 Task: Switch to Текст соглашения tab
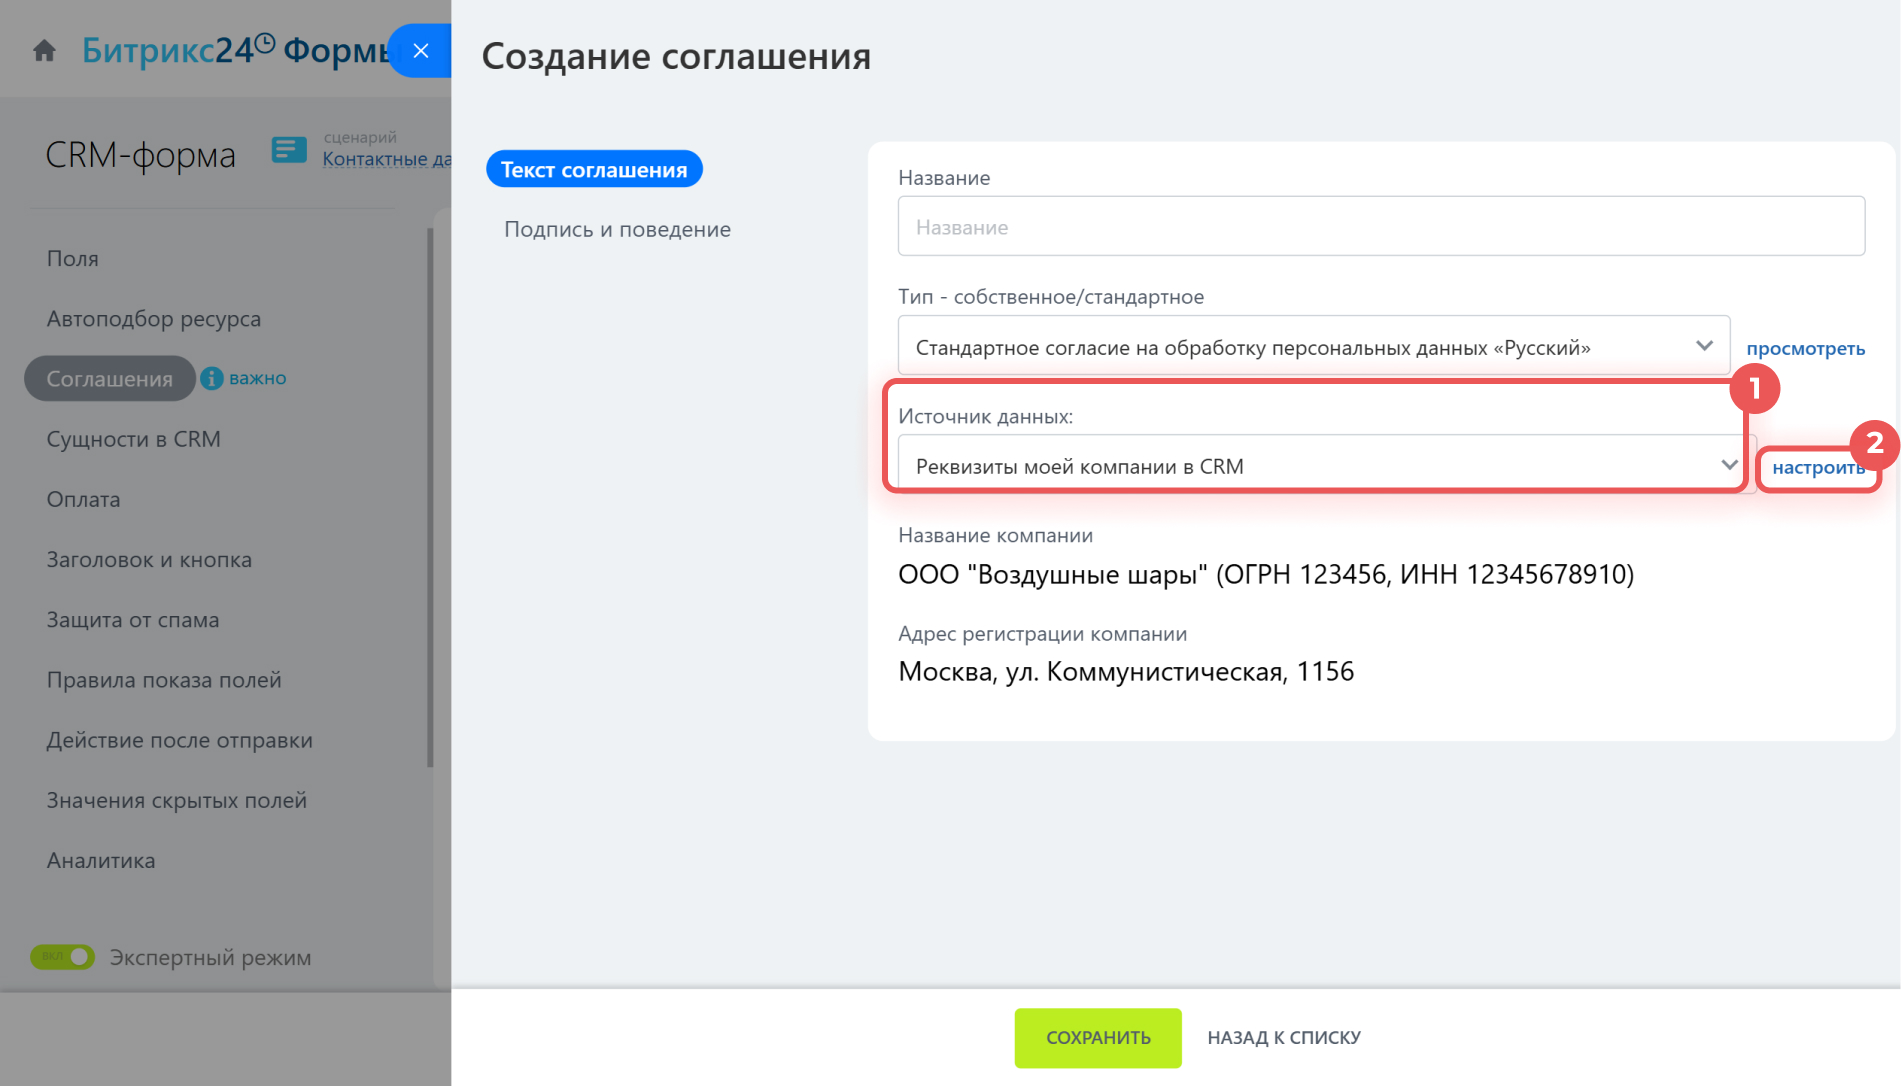point(594,170)
